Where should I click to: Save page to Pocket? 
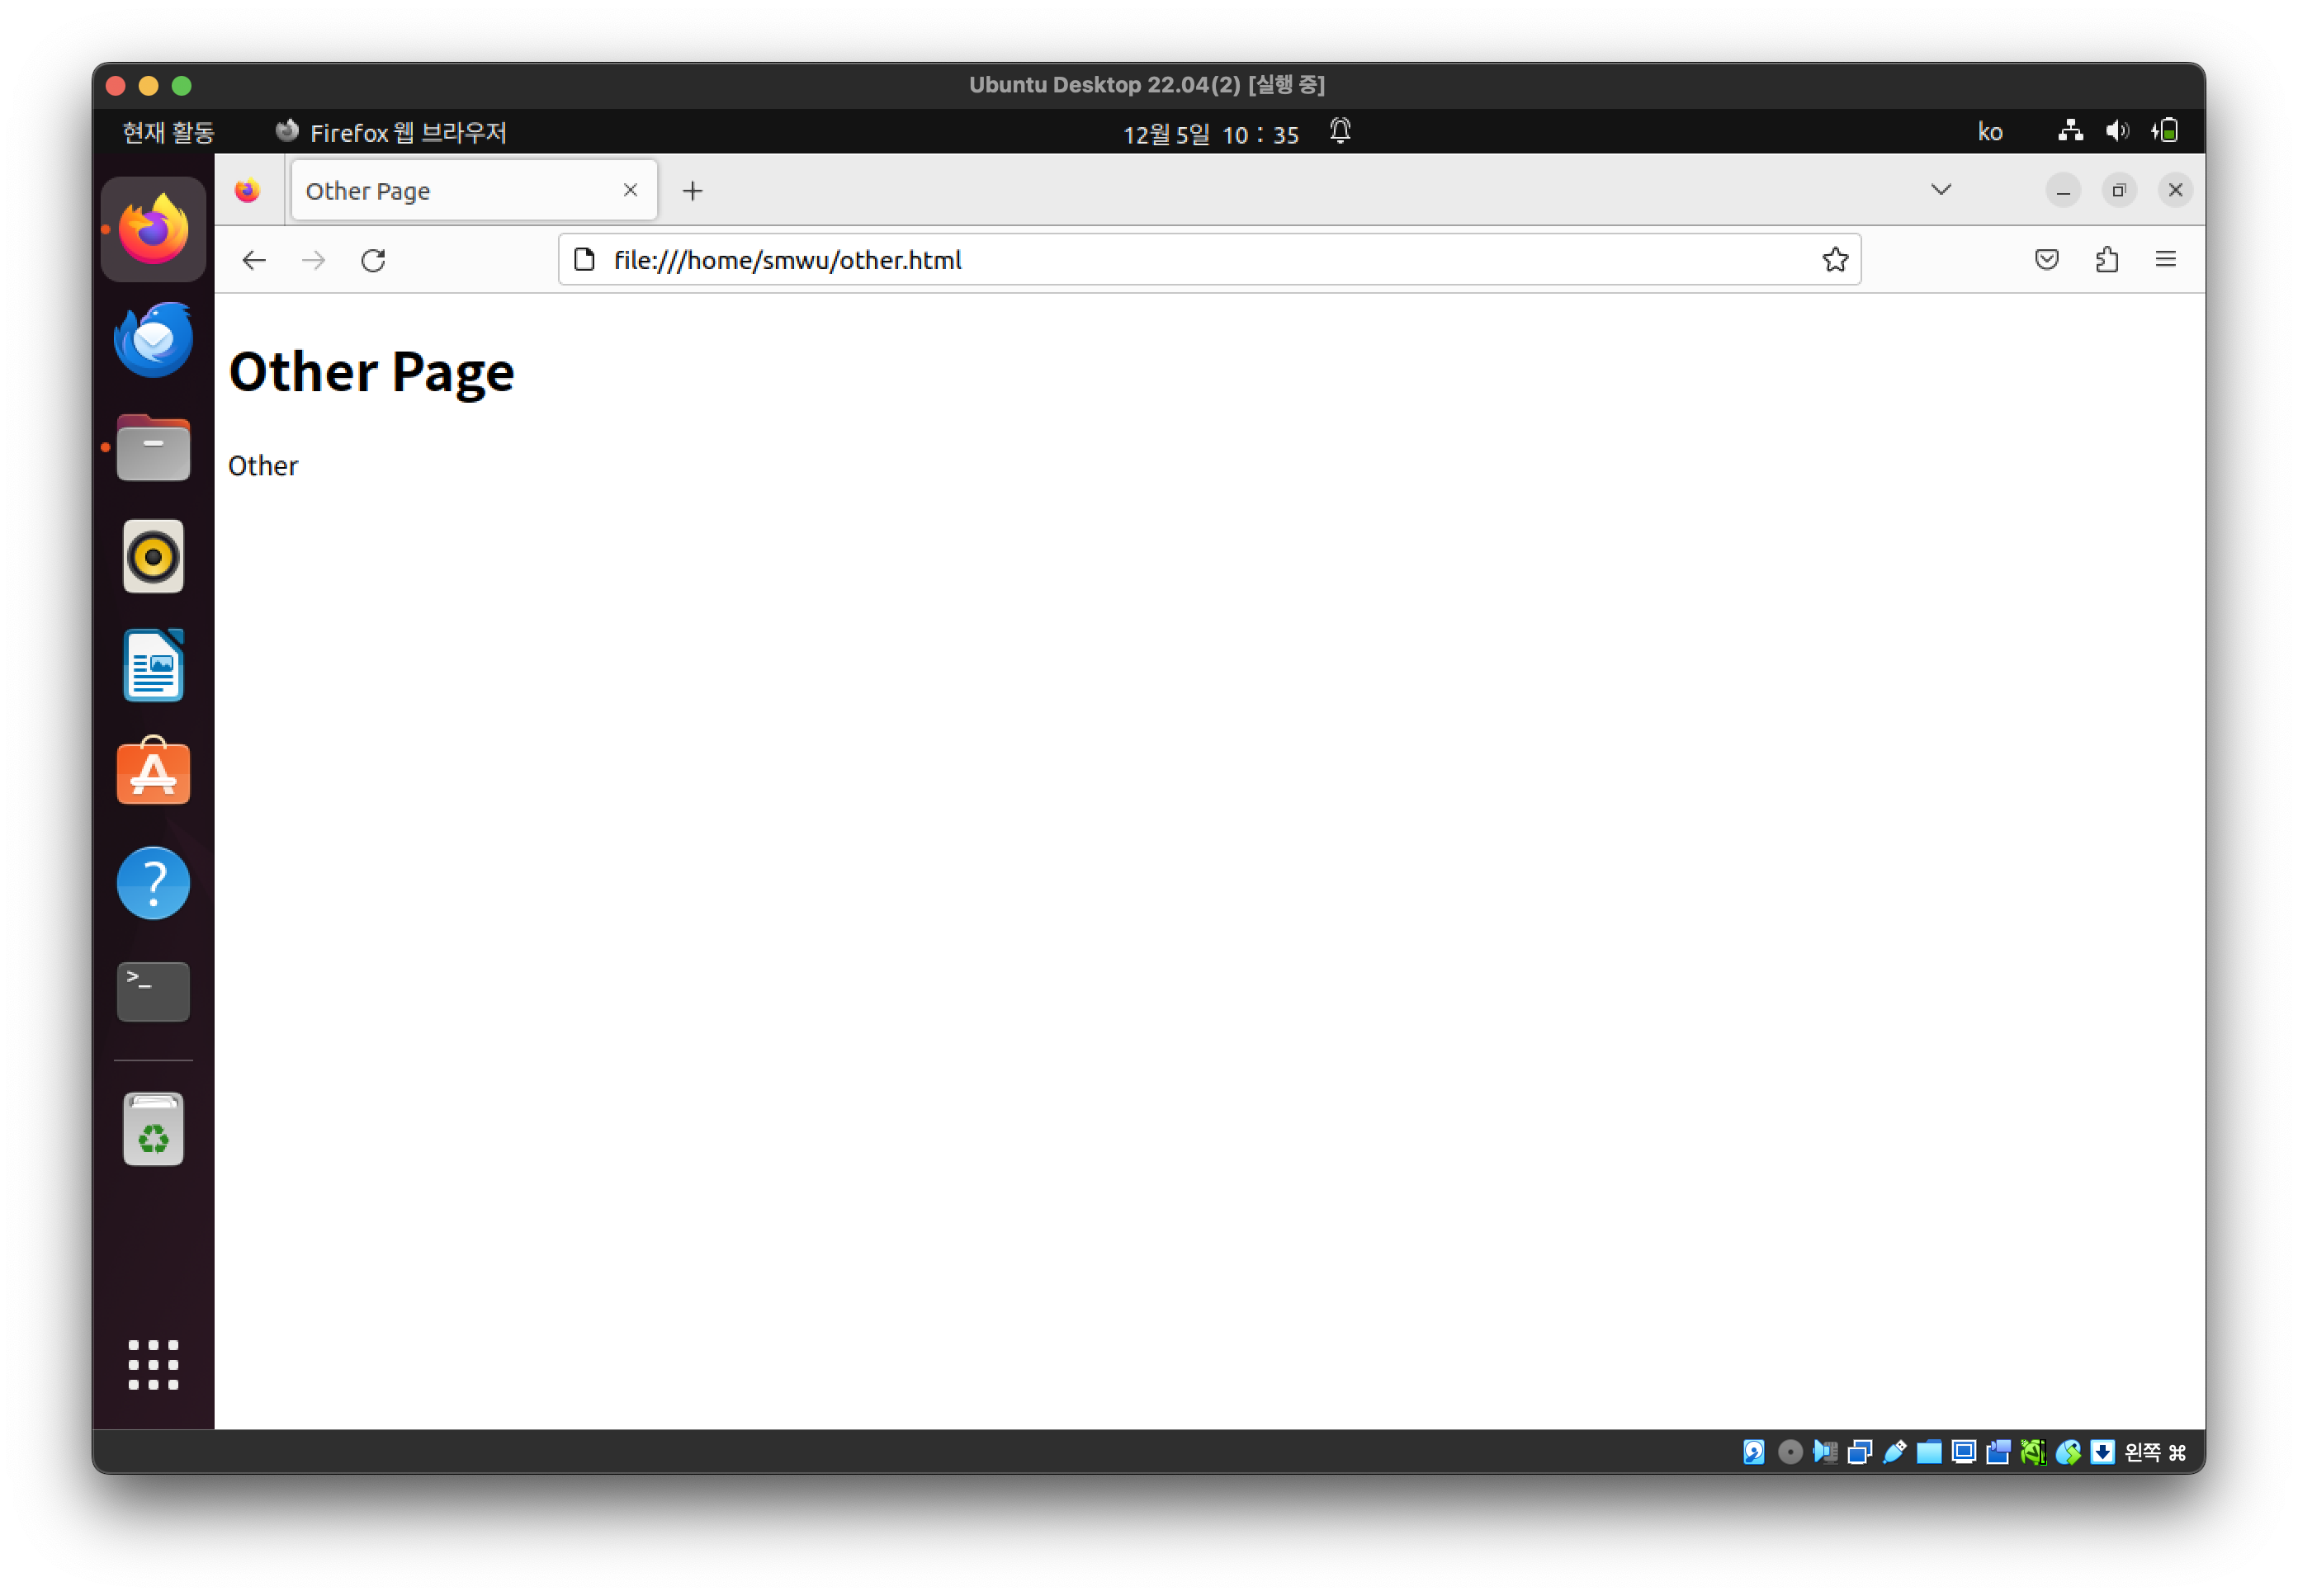click(x=2046, y=259)
